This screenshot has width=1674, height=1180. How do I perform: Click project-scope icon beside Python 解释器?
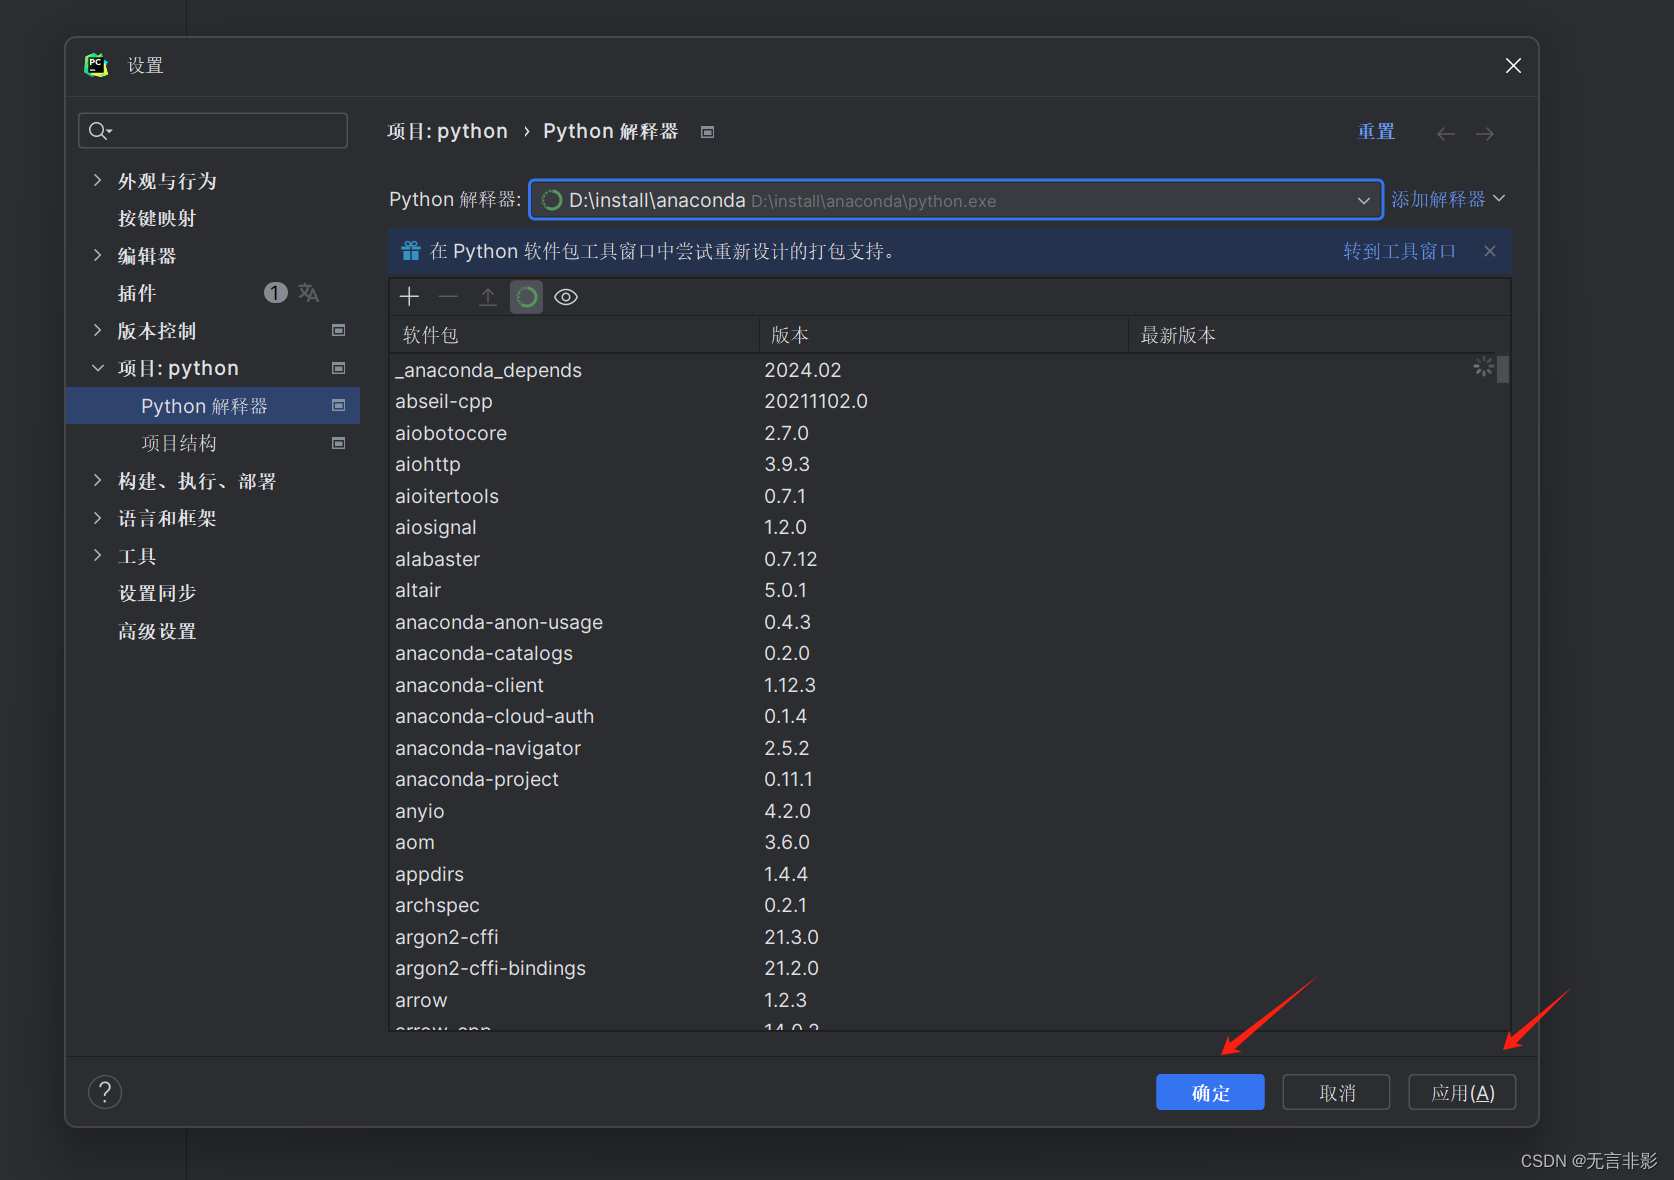coord(338,405)
